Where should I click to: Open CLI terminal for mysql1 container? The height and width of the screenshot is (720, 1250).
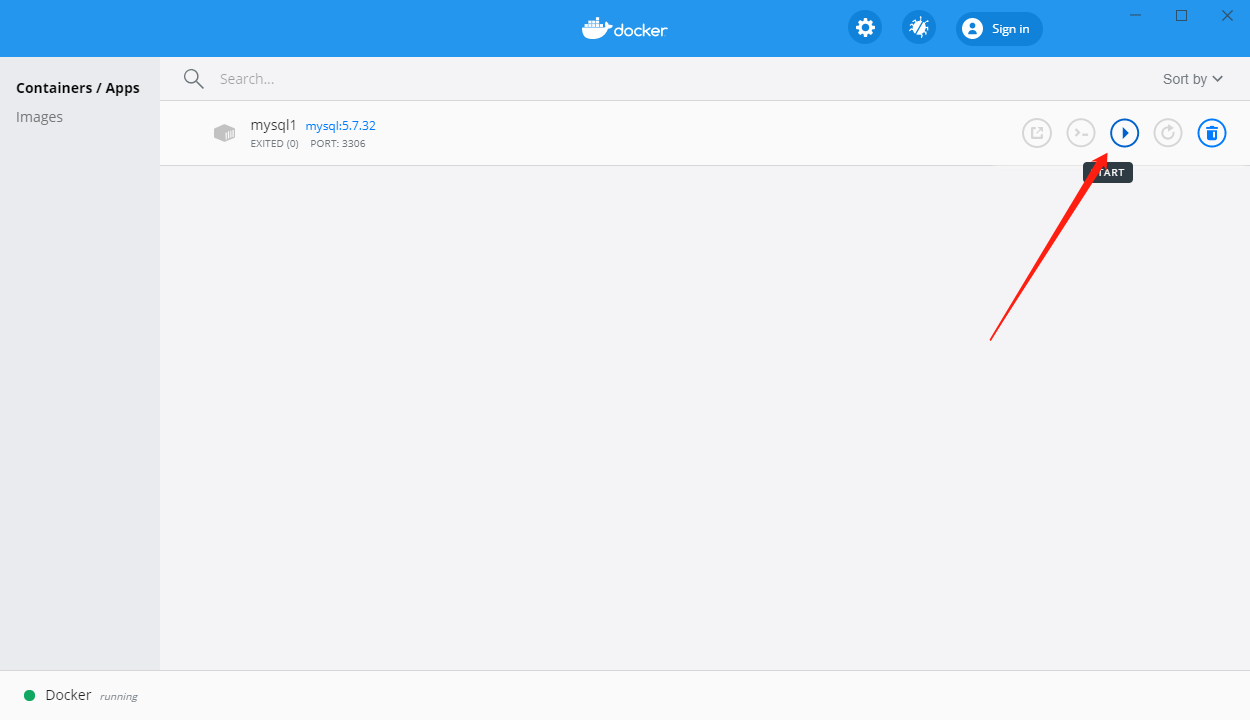(x=1081, y=132)
